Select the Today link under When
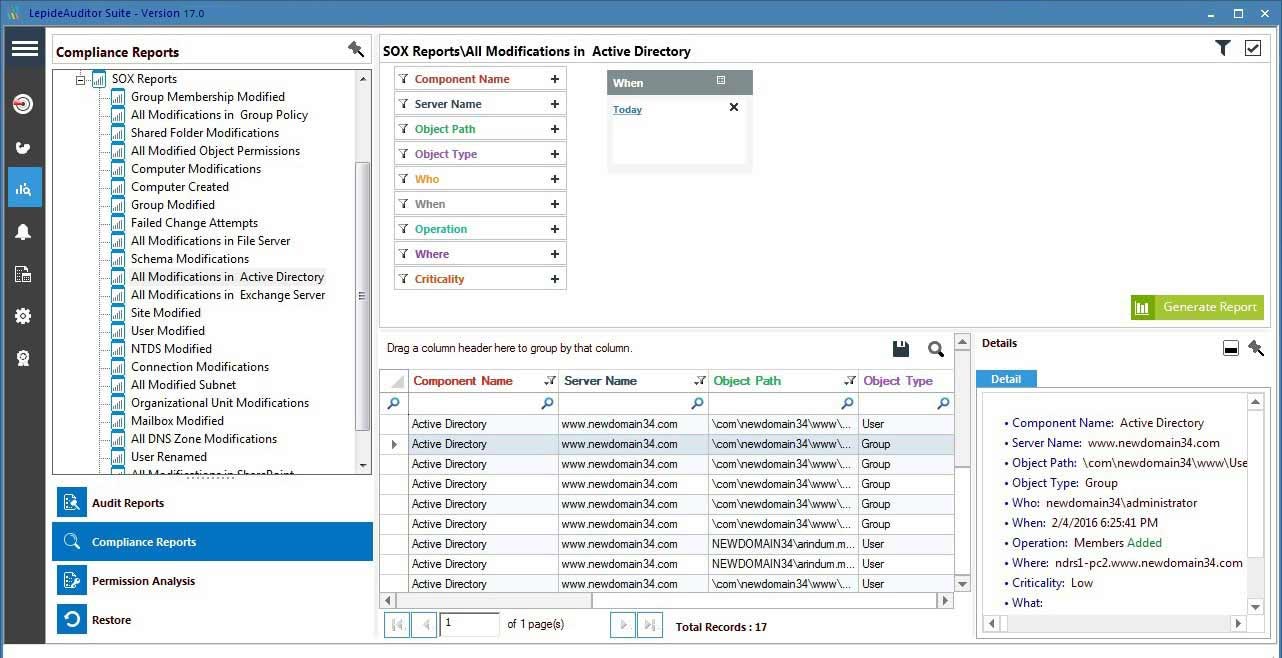The width and height of the screenshot is (1282, 658). (x=627, y=109)
